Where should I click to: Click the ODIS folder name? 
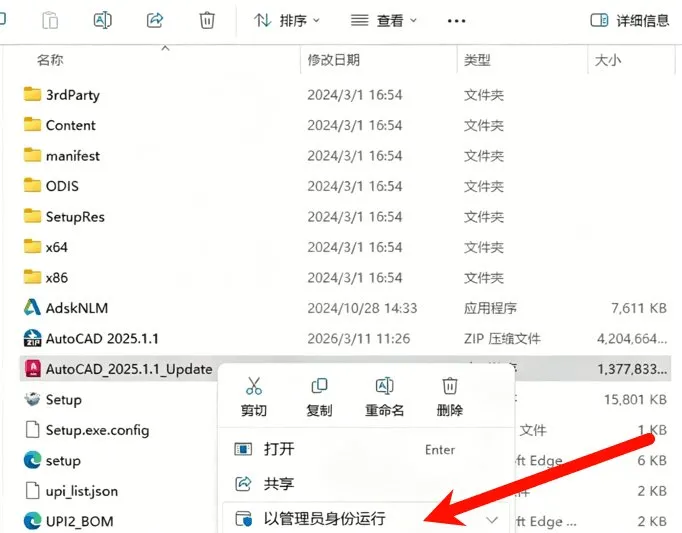click(62, 186)
